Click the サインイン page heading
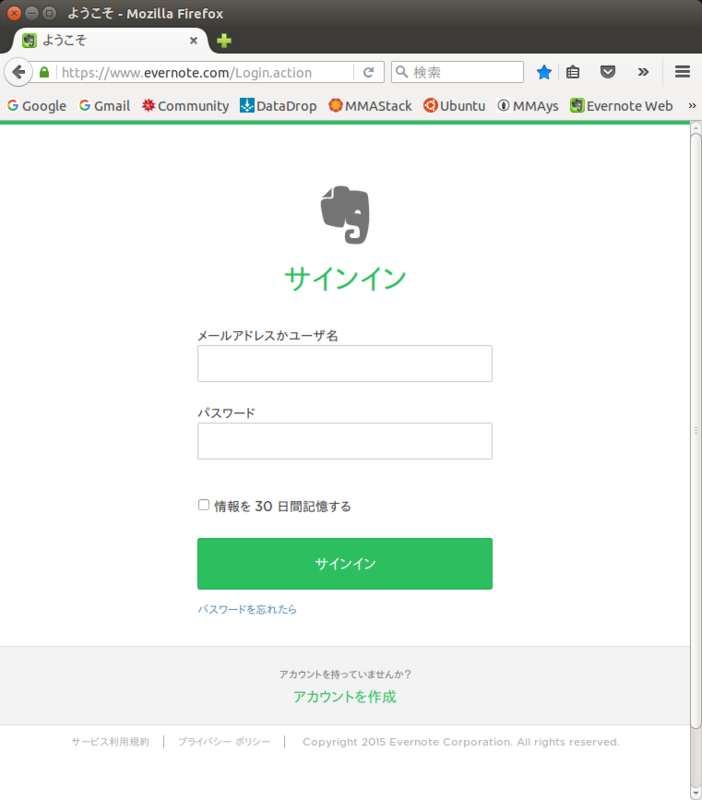 pos(345,279)
